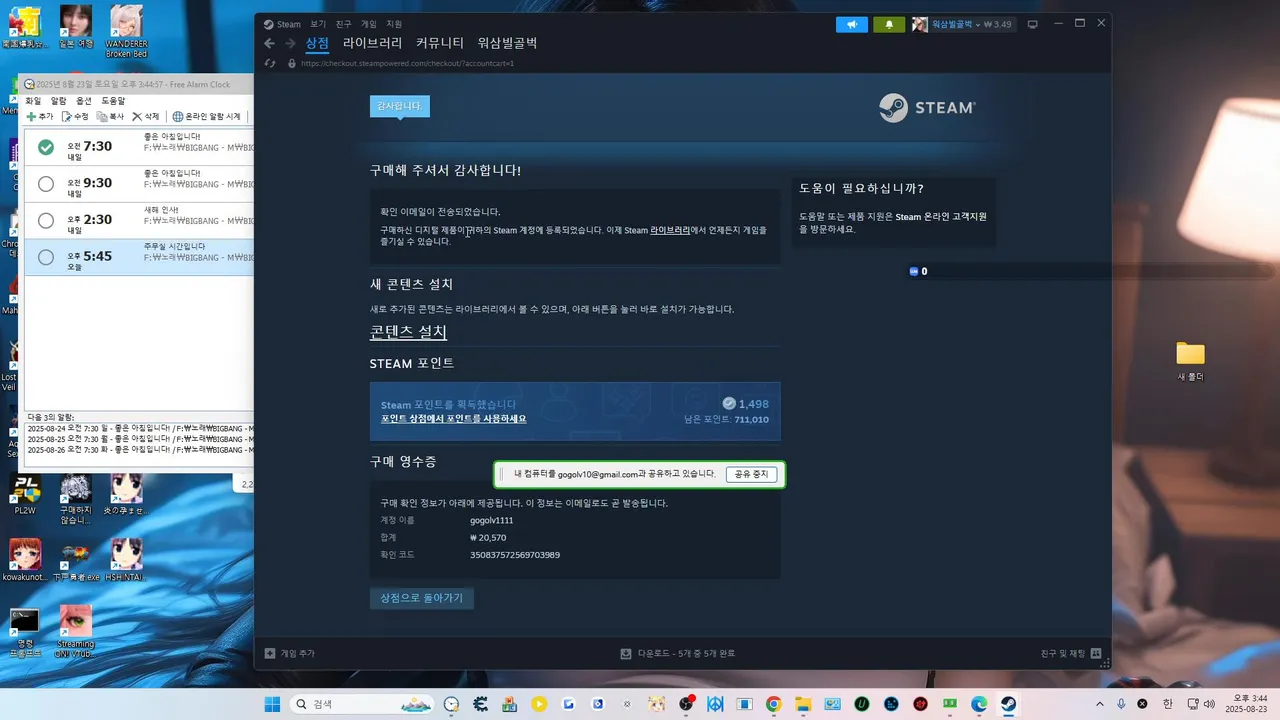Screen dimensions: 1280x720
Task: Open 포인트 상점에서 포인트를 사용하세요 link
Action: pyautogui.click(x=453, y=419)
